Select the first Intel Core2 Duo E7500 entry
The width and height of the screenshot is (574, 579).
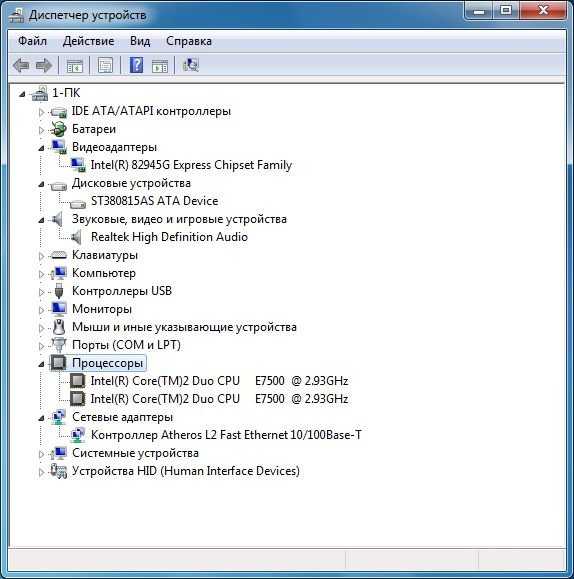pyautogui.click(x=219, y=381)
